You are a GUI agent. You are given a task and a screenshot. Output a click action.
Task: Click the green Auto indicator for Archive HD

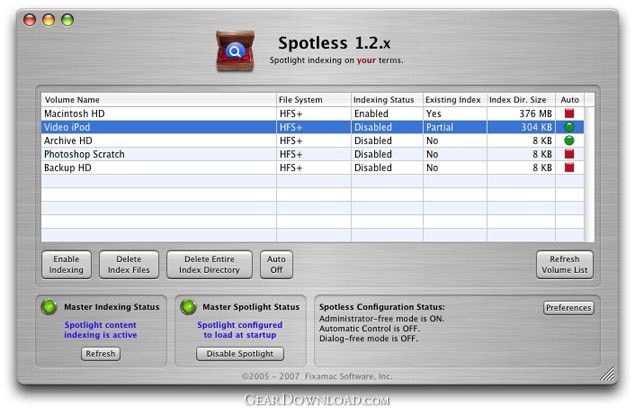(x=570, y=141)
